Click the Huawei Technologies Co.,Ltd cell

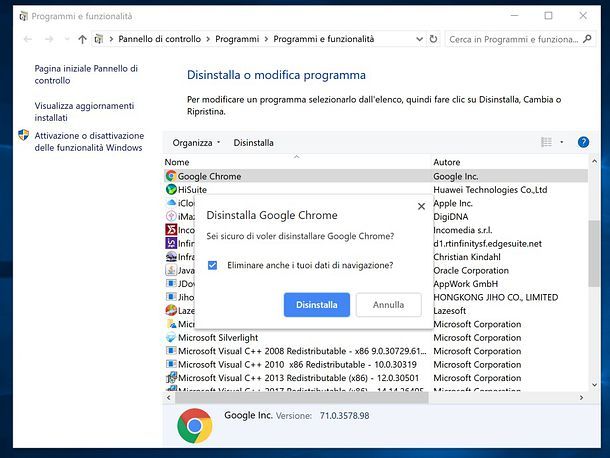490,190
